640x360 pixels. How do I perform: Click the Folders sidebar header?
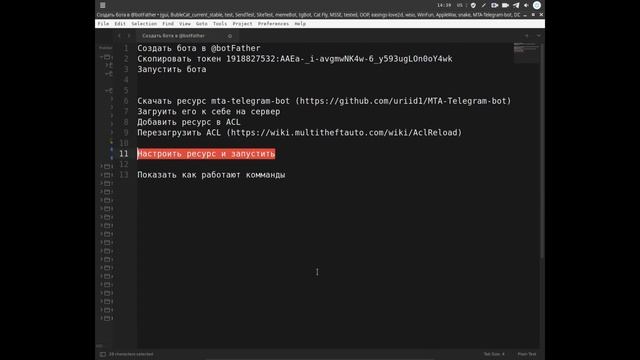[105, 48]
